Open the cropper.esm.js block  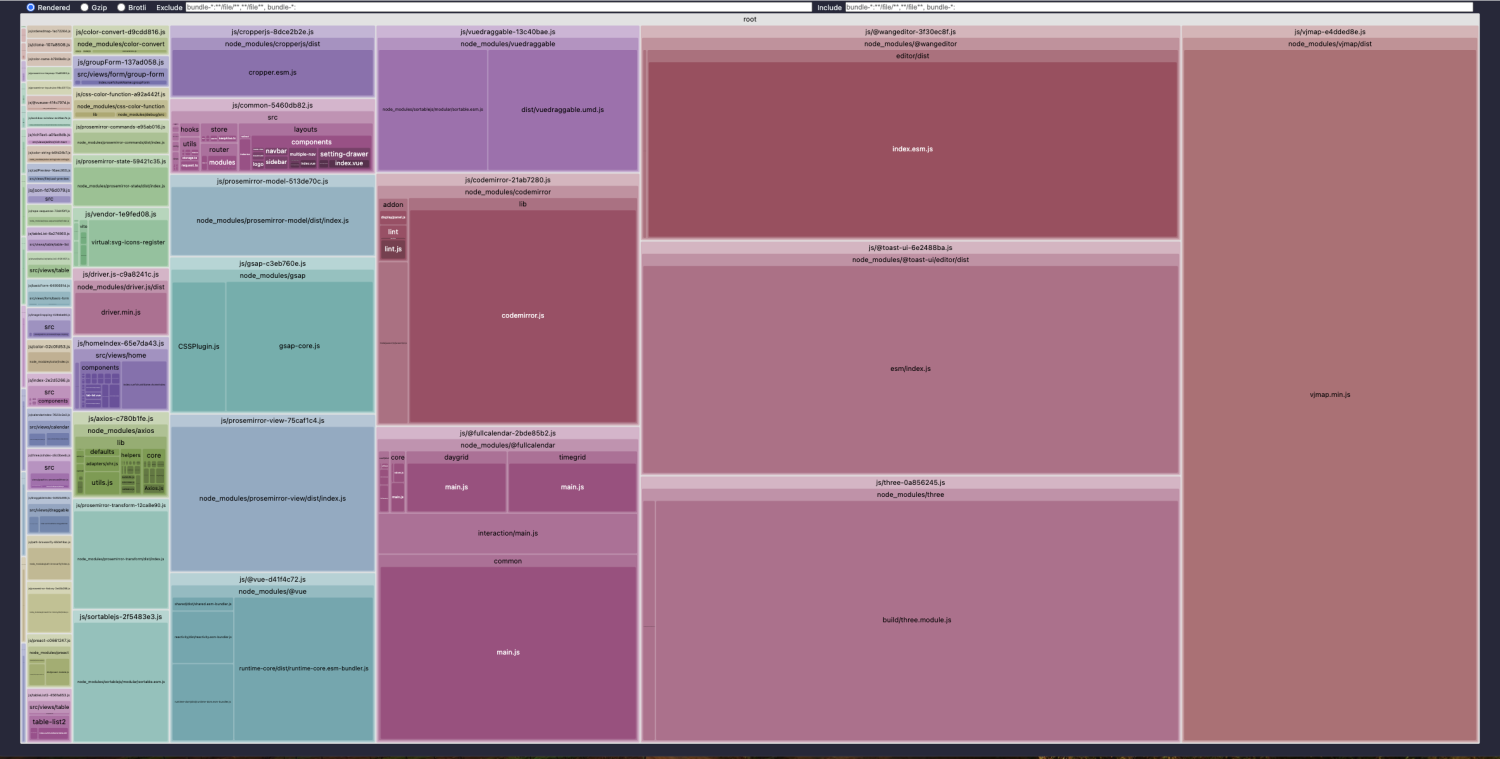[x=273, y=73]
